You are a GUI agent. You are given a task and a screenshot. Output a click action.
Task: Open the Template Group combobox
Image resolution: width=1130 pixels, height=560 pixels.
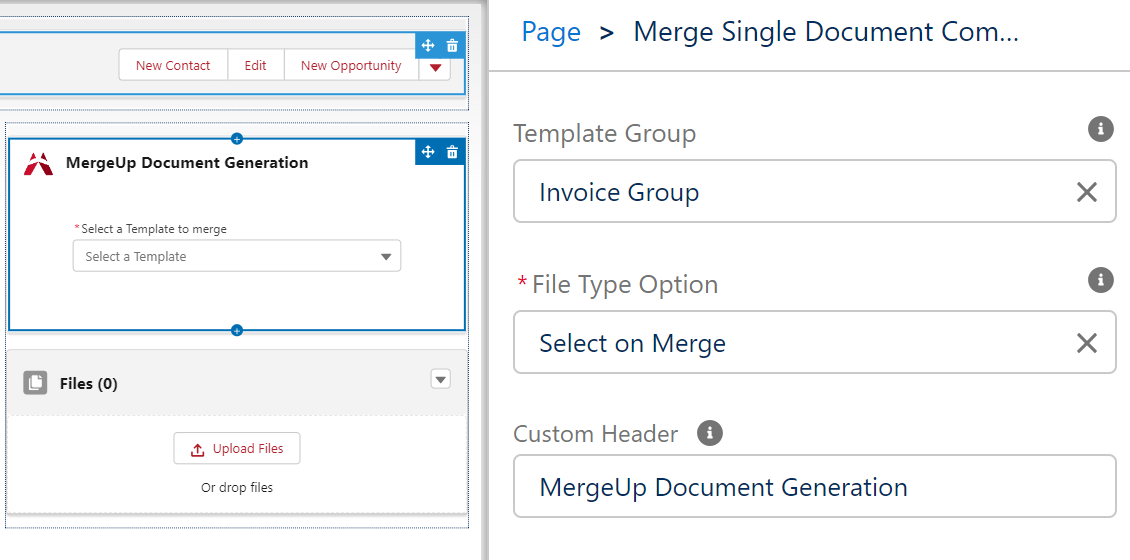coord(814,192)
